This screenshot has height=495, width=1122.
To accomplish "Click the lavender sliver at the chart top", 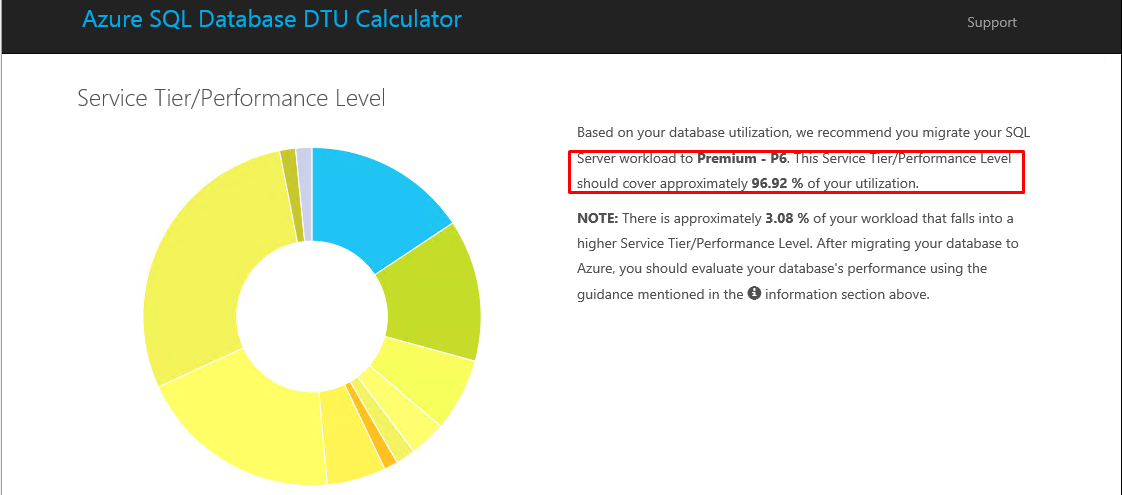I will [x=305, y=193].
